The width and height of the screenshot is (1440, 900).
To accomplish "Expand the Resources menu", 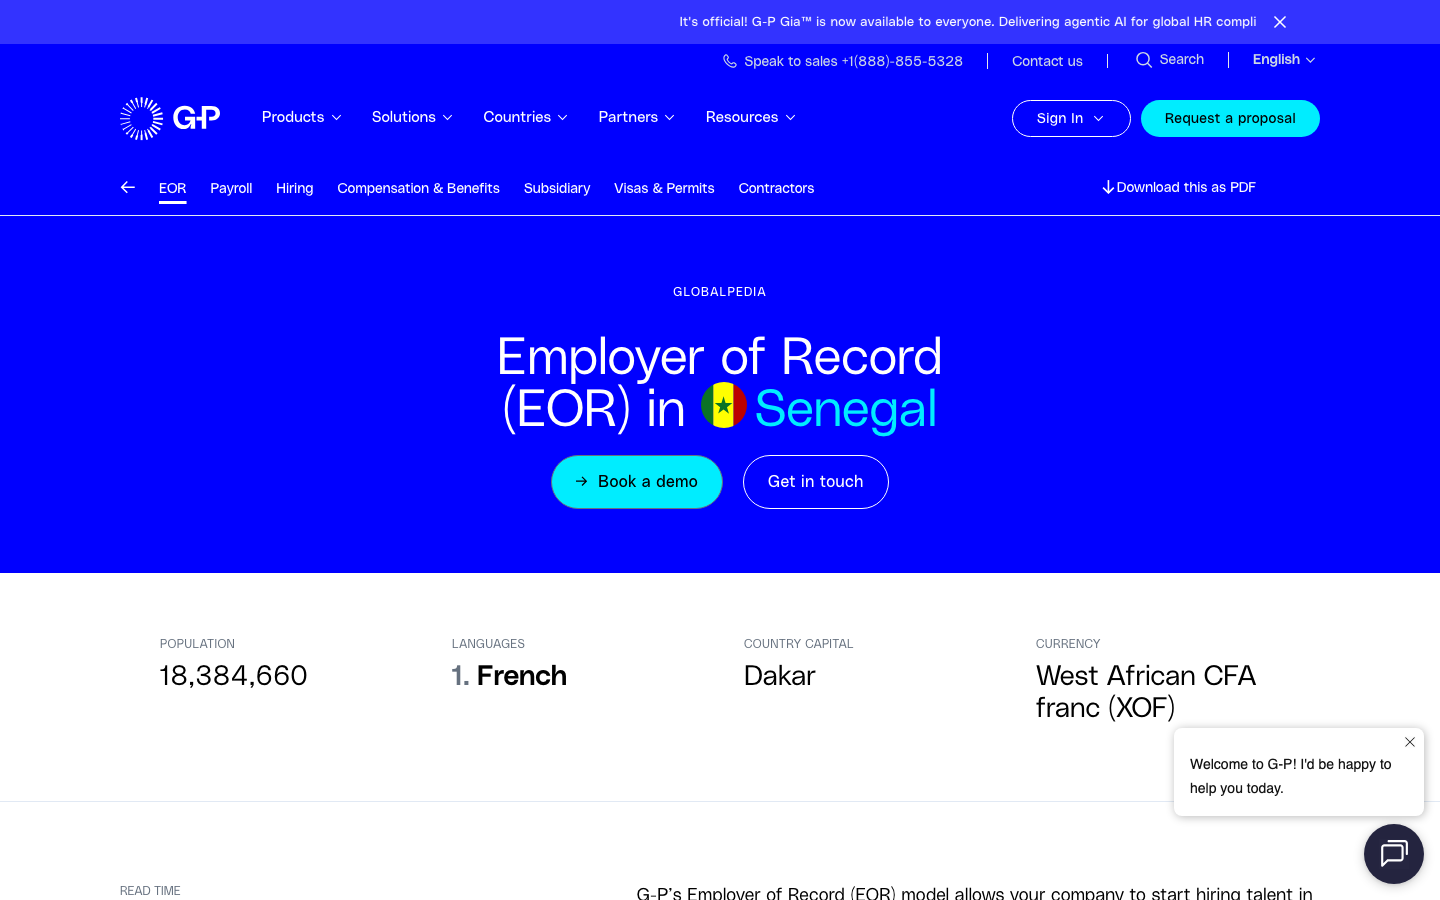I will (x=751, y=117).
